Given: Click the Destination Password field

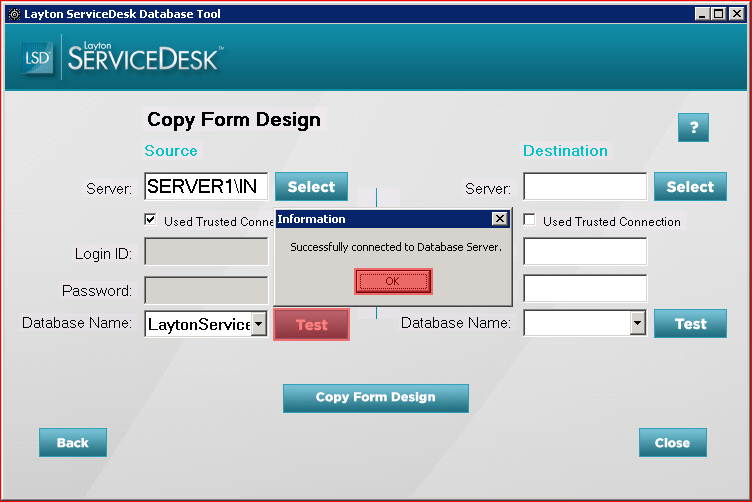Looking at the screenshot, I should [x=585, y=289].
